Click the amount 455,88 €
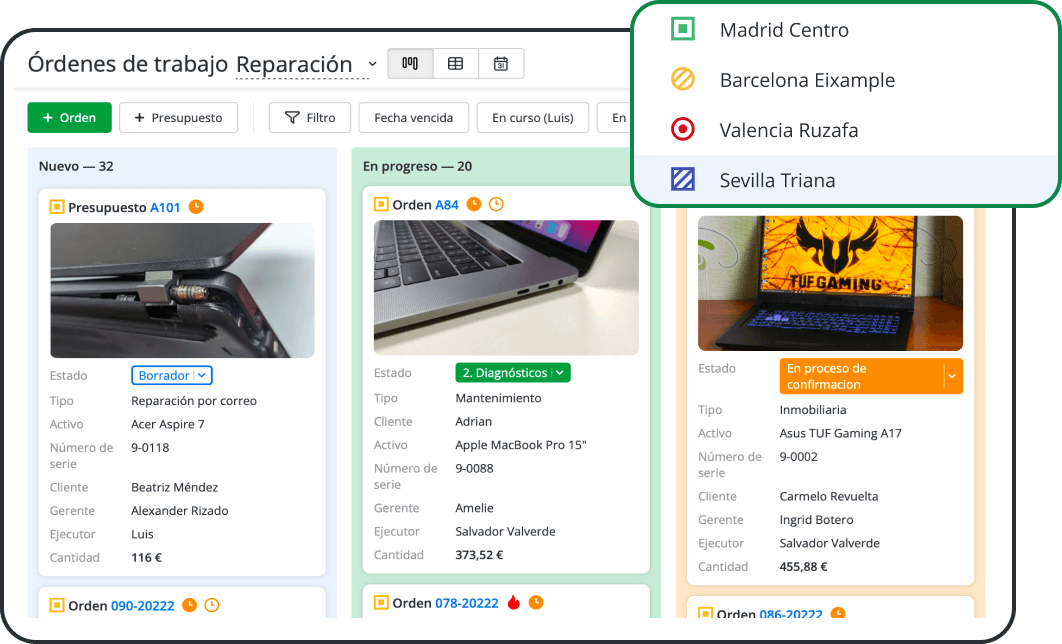Image resolution: width=1062 pixels, height=644 pixels. coord(803,567)
